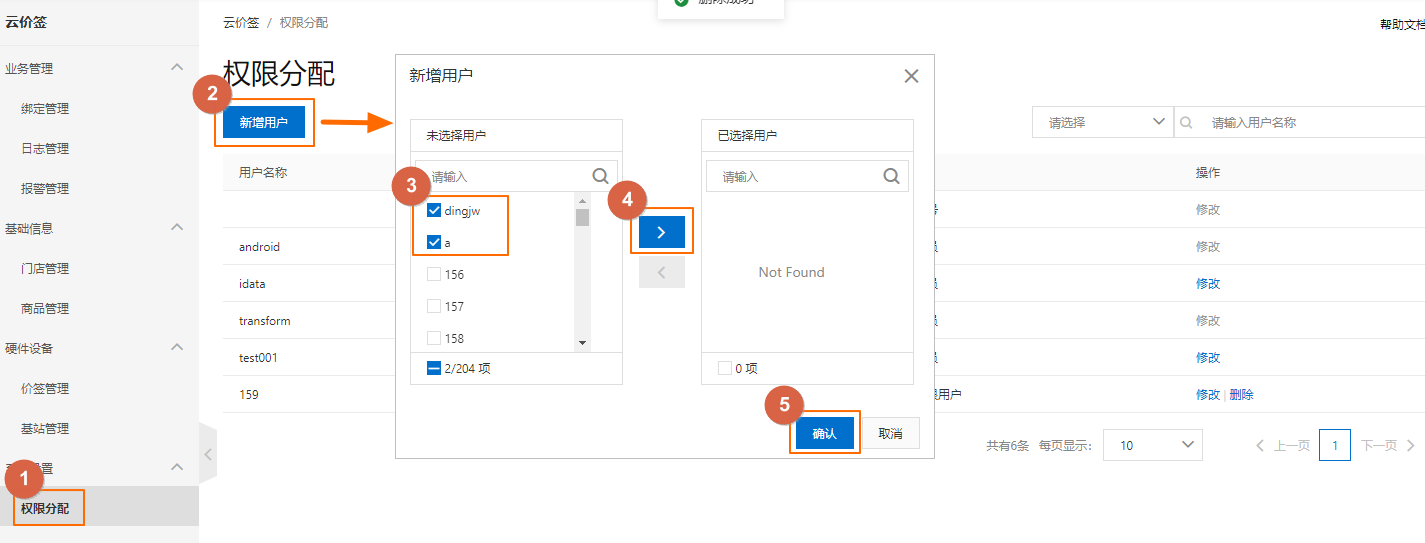Open the 请选择 dropdown filter
This screenshot has height=543, width=1425.
point(1103,122)
